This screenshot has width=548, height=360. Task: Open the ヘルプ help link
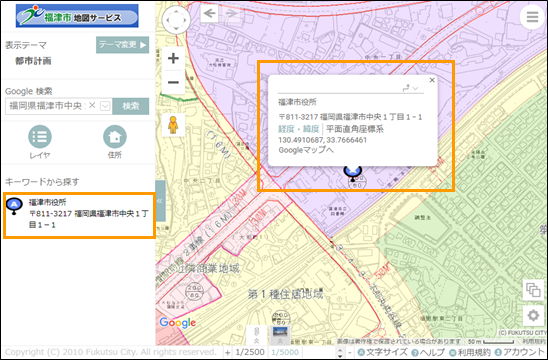click(x=428, y=352)
